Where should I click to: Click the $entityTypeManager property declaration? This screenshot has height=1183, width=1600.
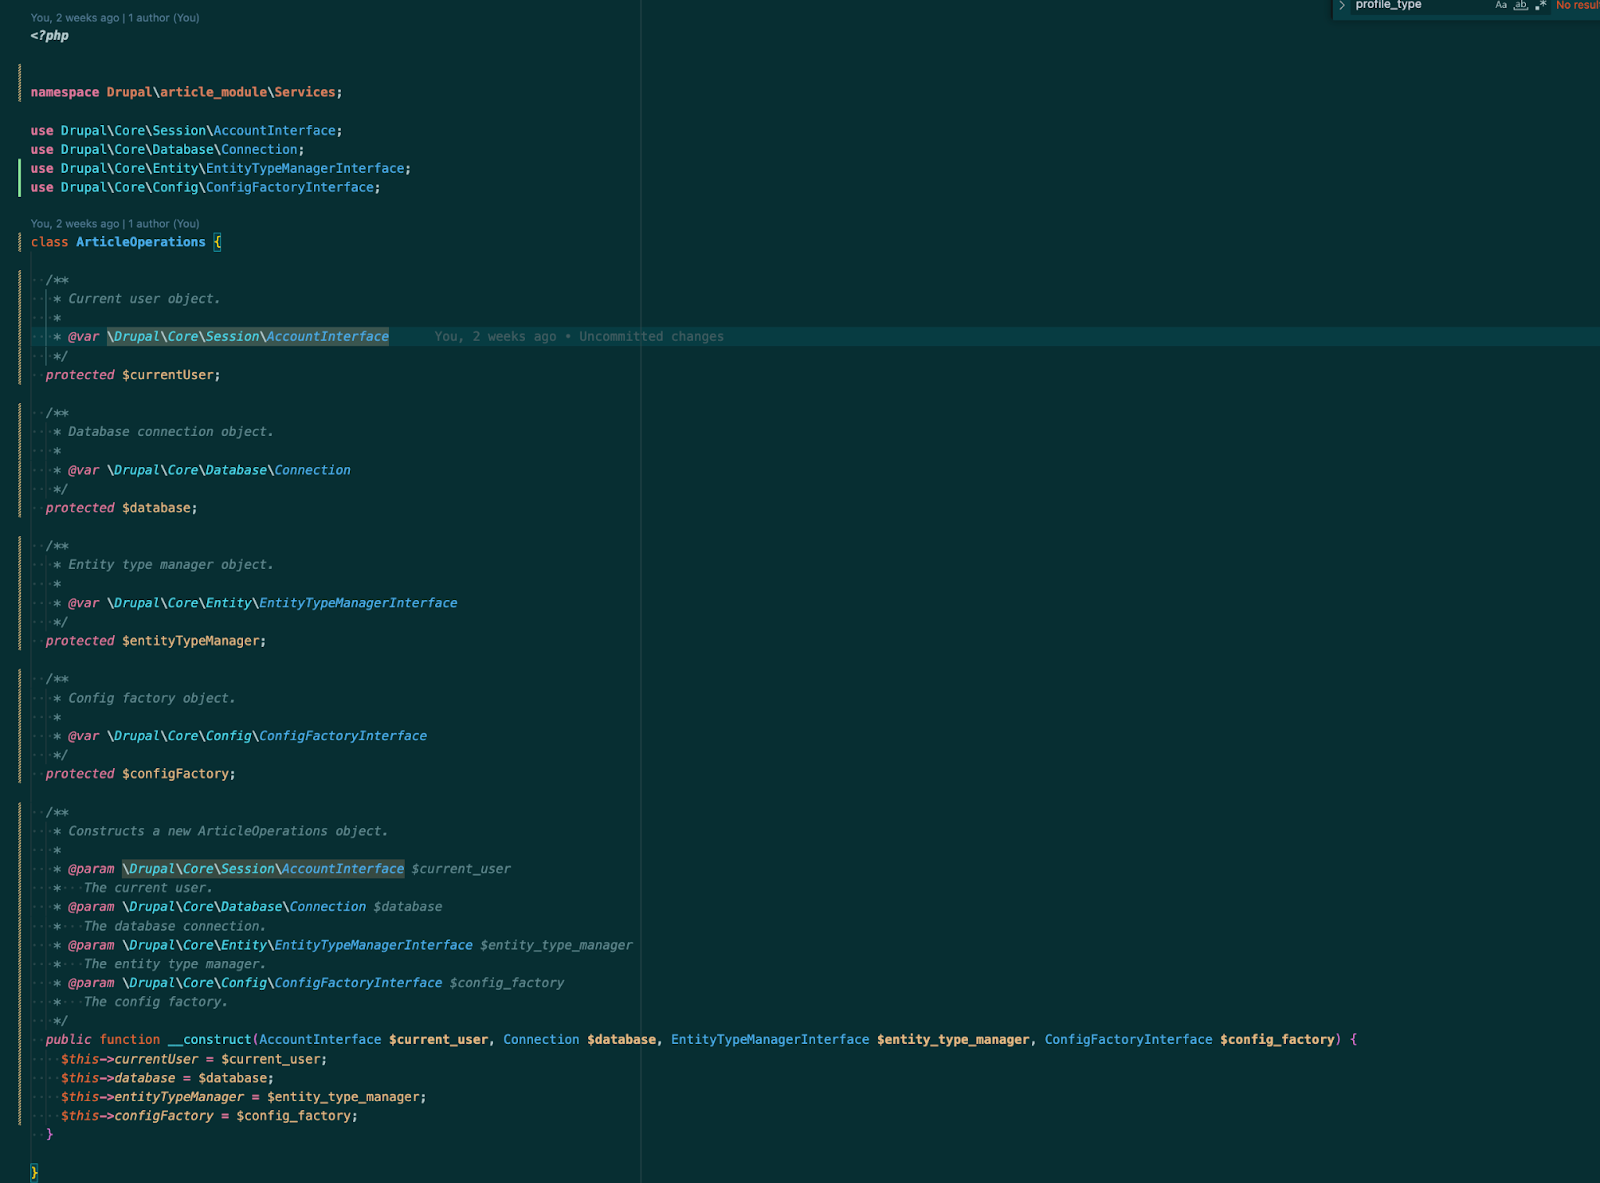pos(191,641)
